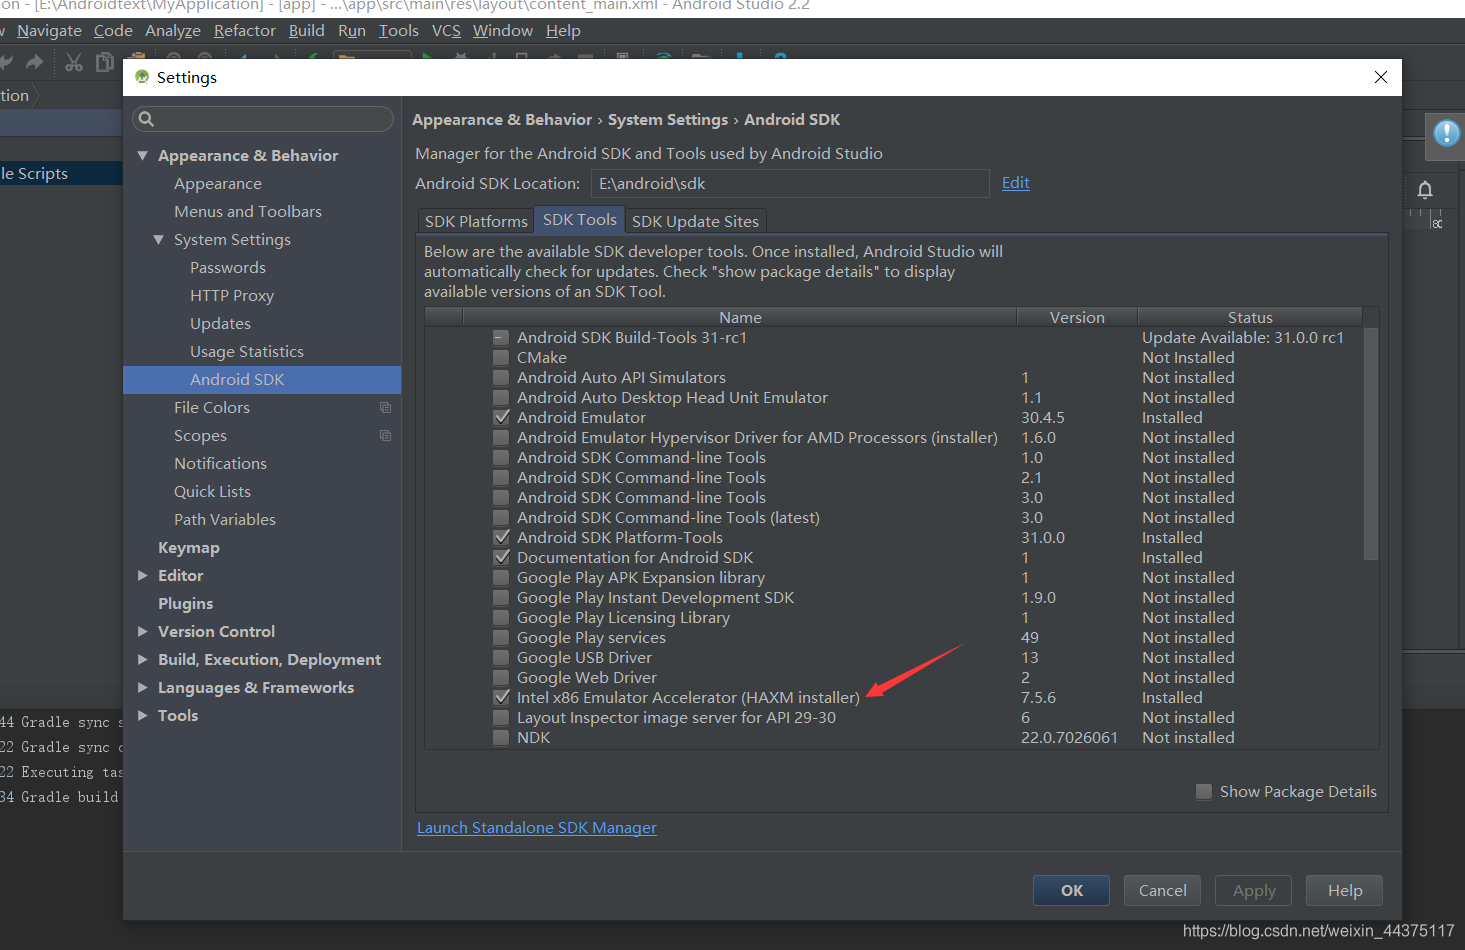Open the Navigate menu
1465x950 pixels.
pos(49,31)
